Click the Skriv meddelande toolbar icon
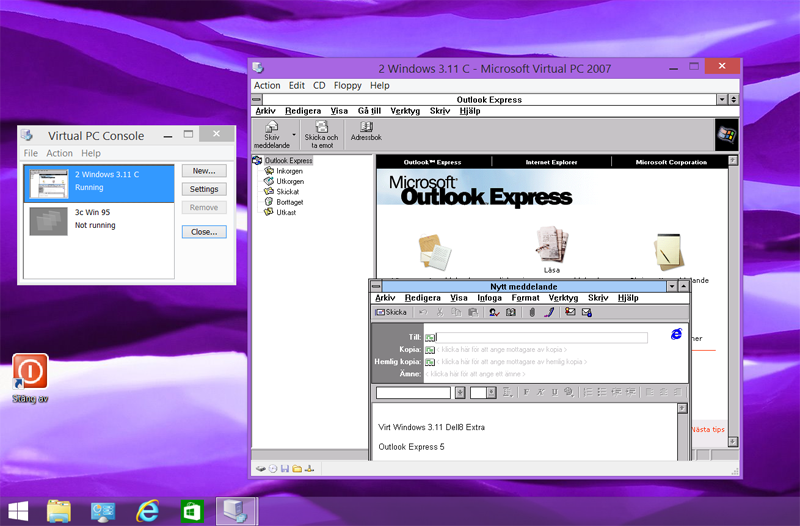Image resolution: width=800 pixels, height=526 pixels. click(271, 134)
